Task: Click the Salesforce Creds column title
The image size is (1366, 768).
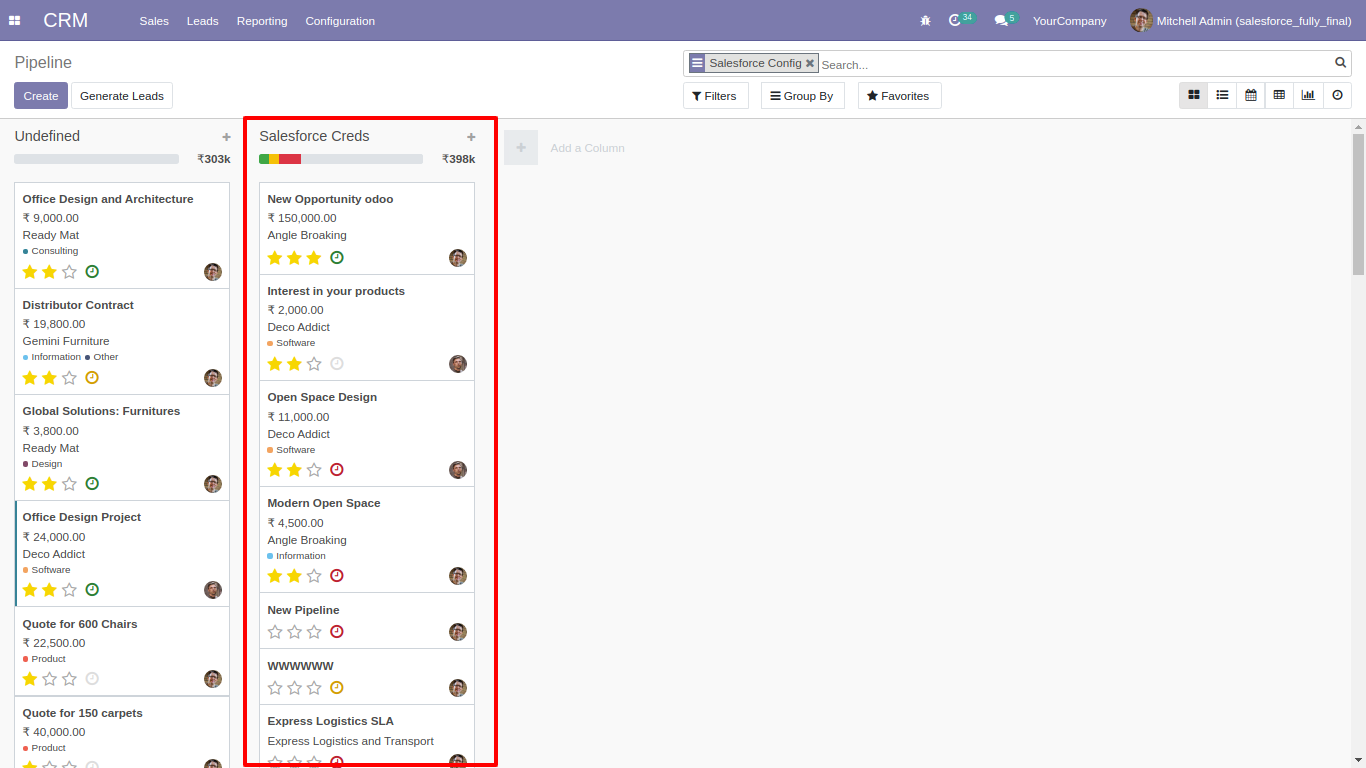Action: pos(314,136)
